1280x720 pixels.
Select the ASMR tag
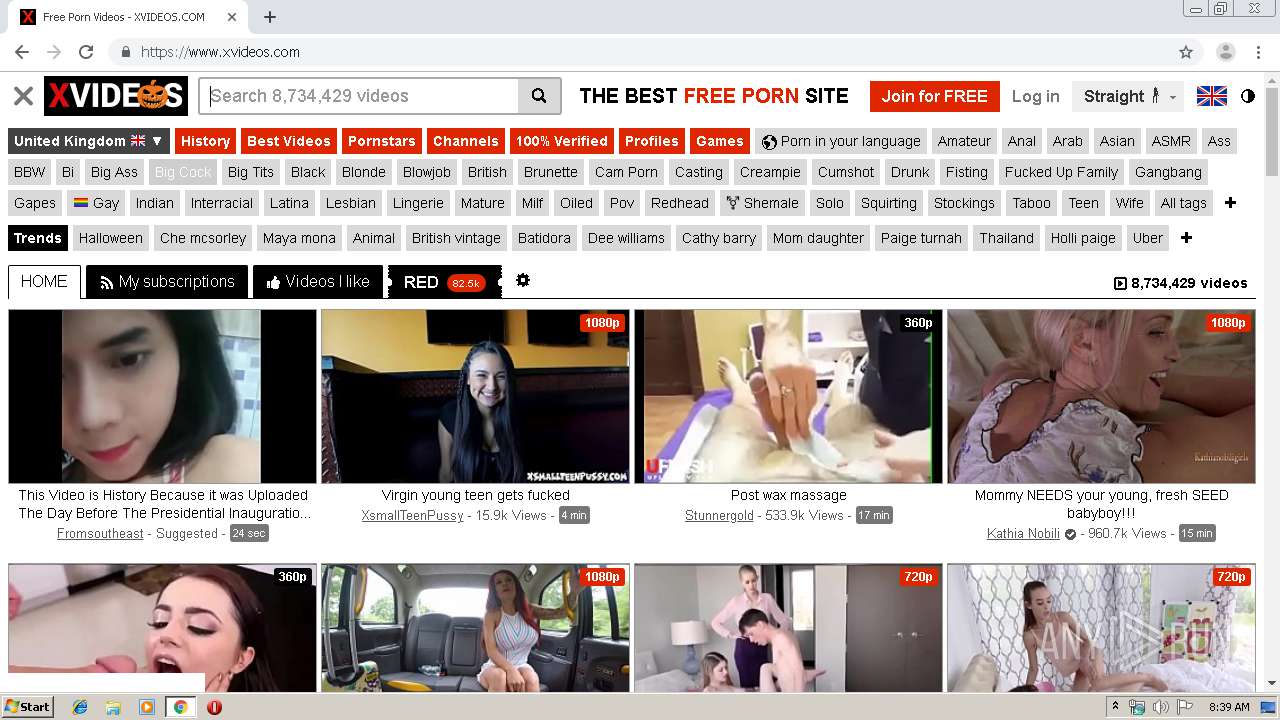tap(1171, 141)
